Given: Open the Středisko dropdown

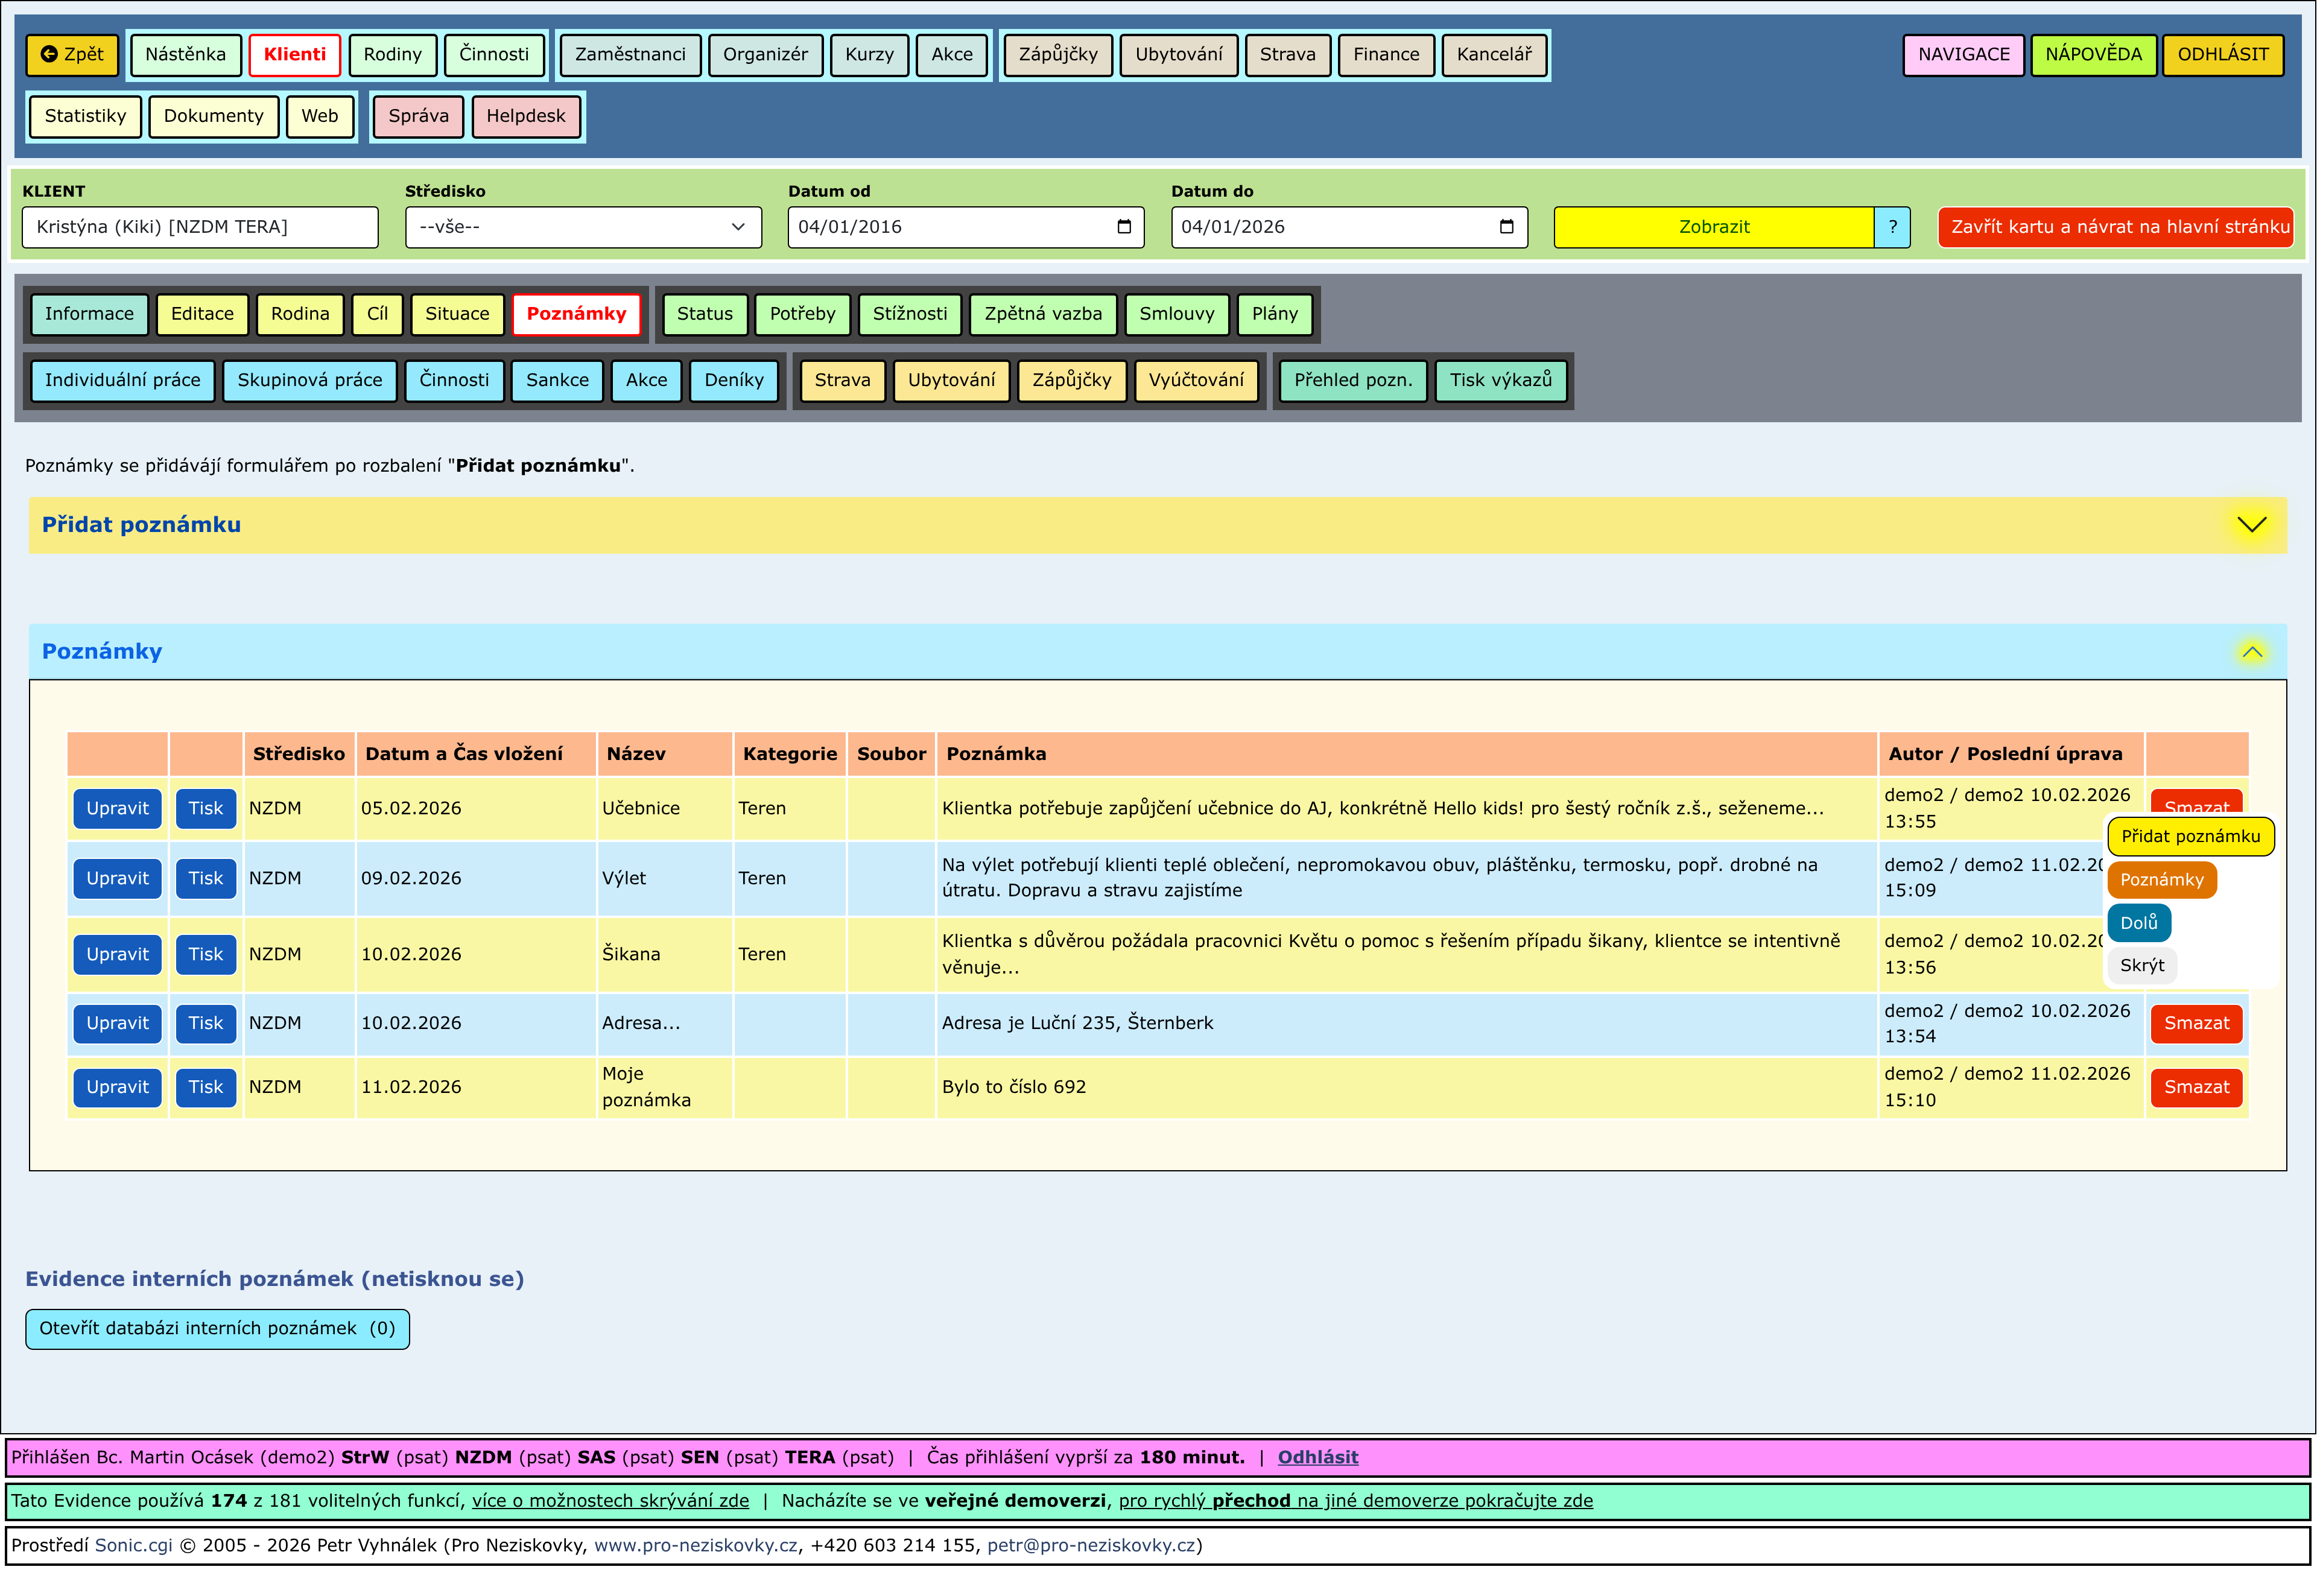Looking at the screenshot, I should (583, 227).
